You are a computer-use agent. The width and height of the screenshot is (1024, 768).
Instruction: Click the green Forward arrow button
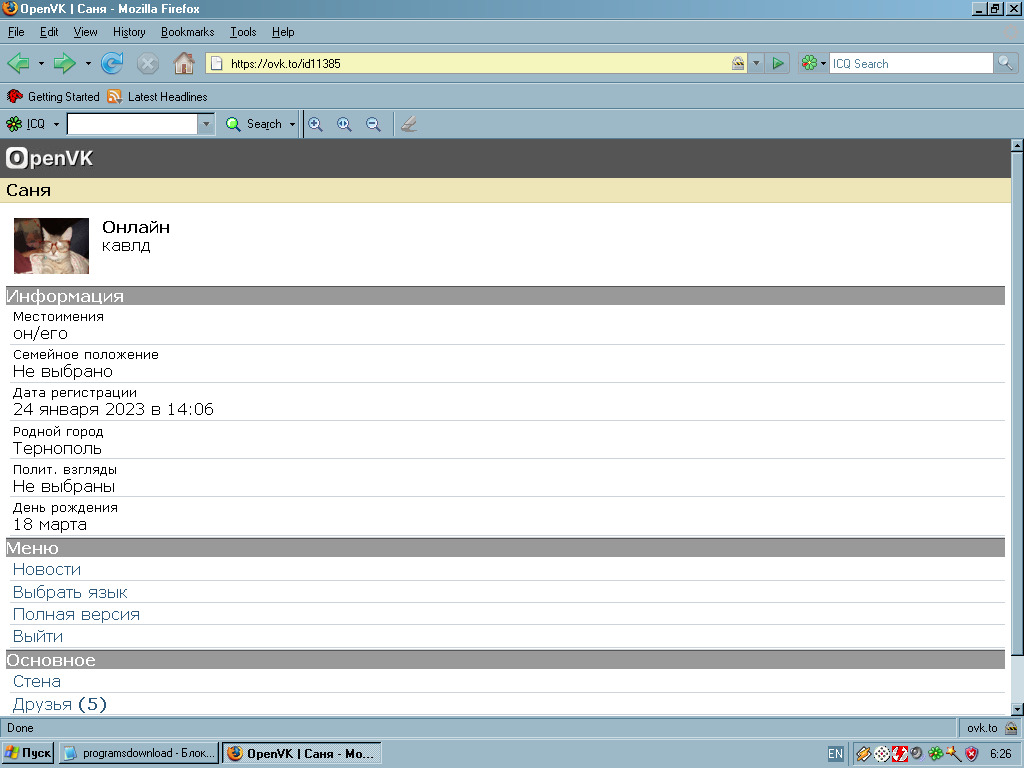[x=64, y=63]
